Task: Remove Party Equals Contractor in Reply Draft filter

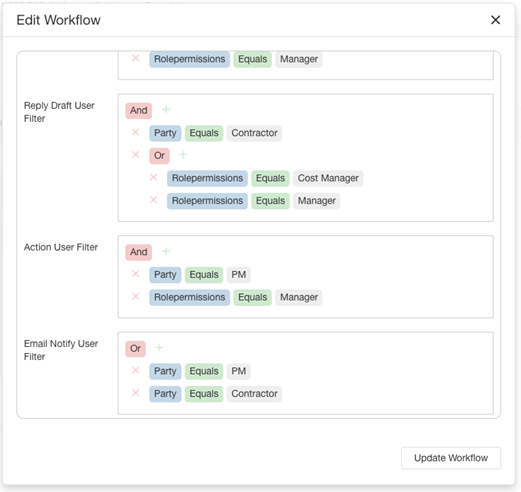Action: [x=136, y=132]
